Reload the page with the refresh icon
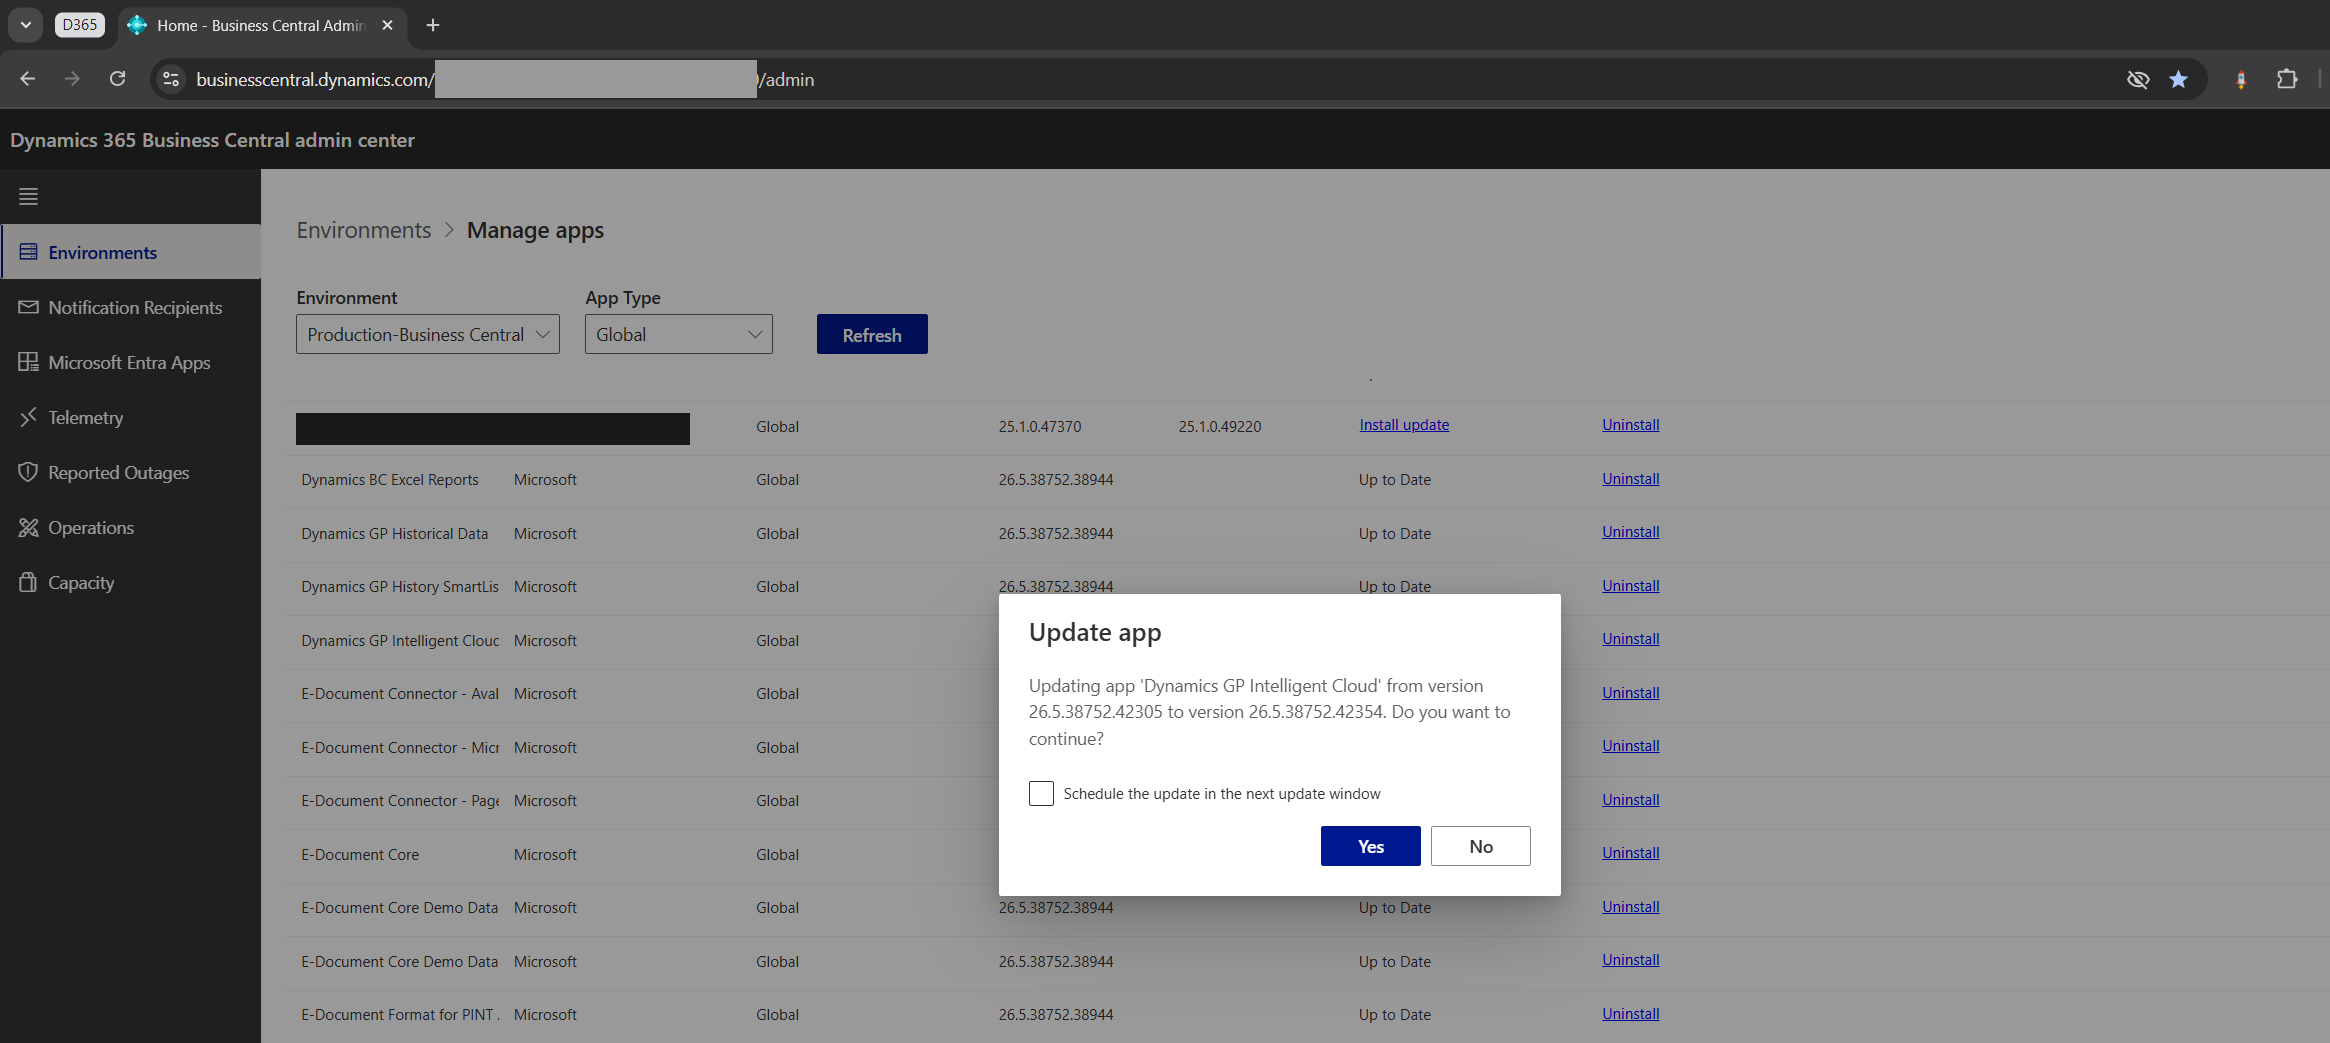This screenshot has width=2330, height=1043. 117,79
